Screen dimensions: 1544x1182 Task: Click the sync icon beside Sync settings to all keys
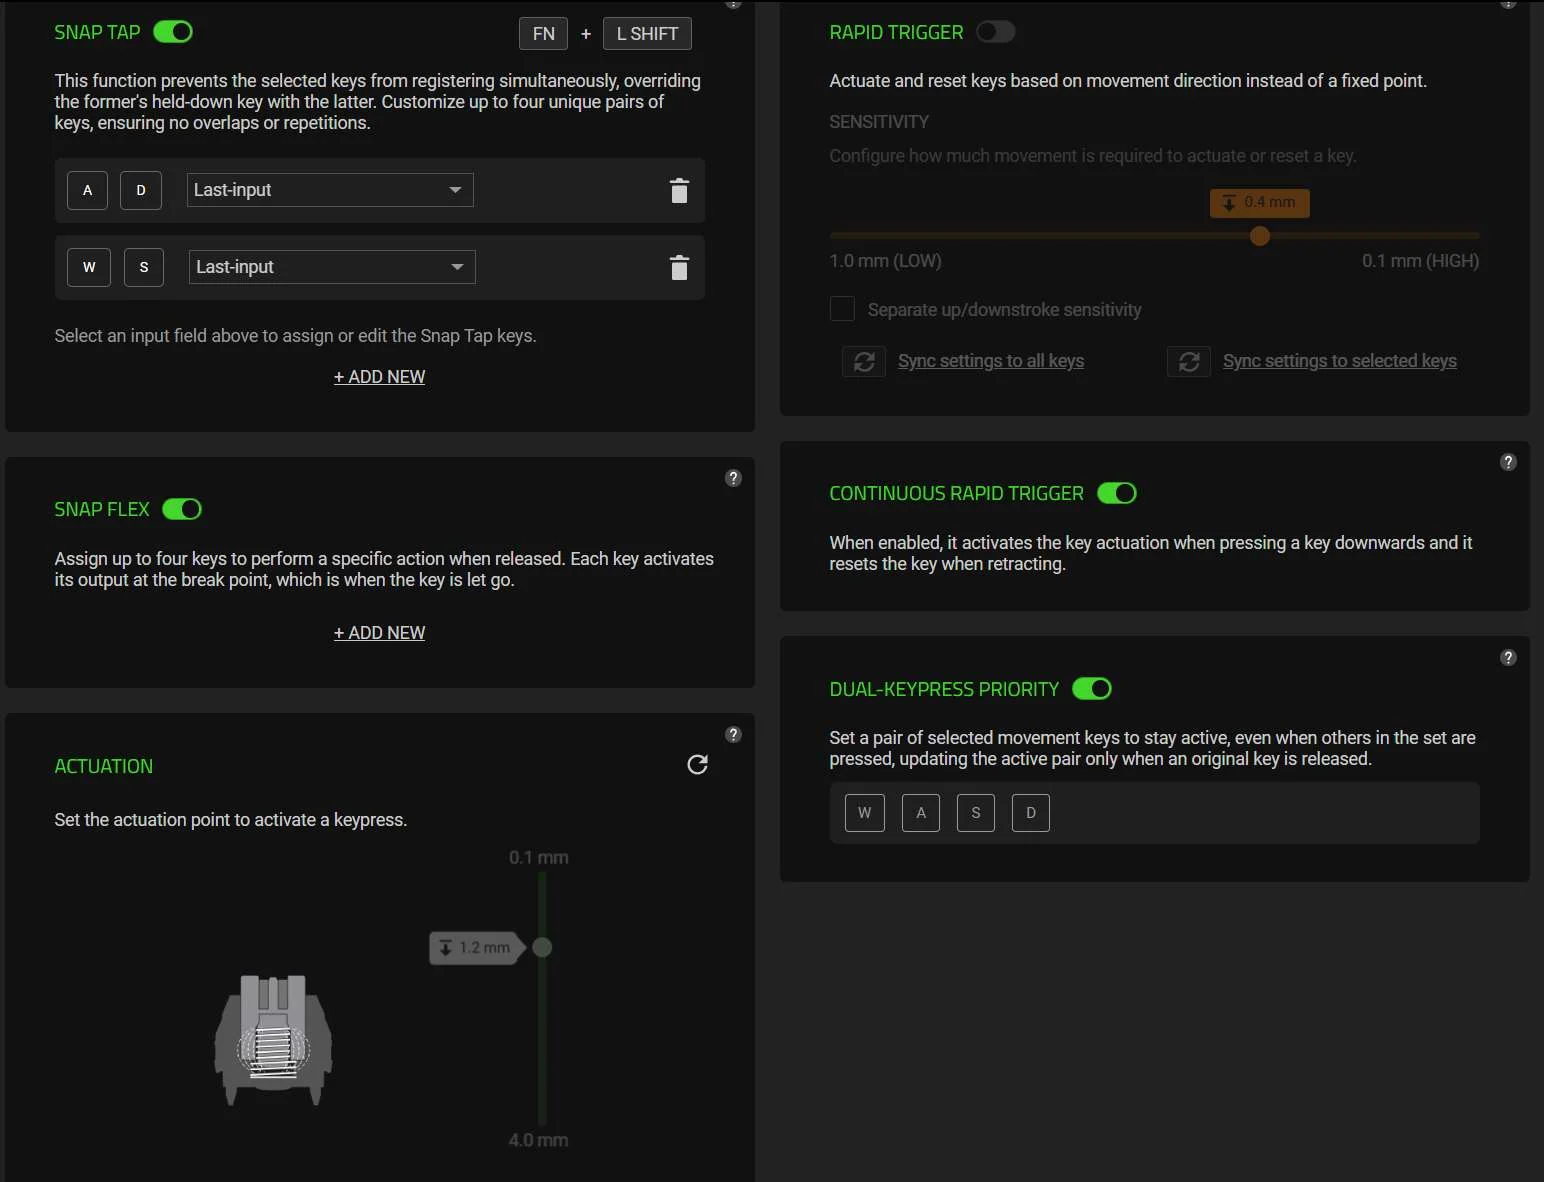(x=864, y=361)
